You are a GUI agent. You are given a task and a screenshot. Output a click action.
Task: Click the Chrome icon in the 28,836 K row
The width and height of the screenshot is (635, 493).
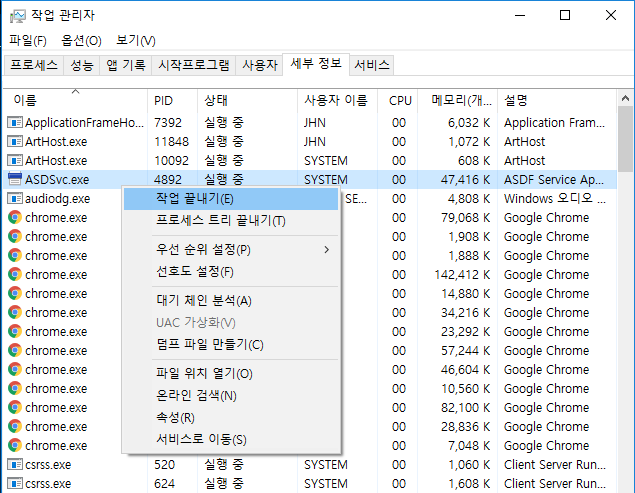click(x=15, y=427)
